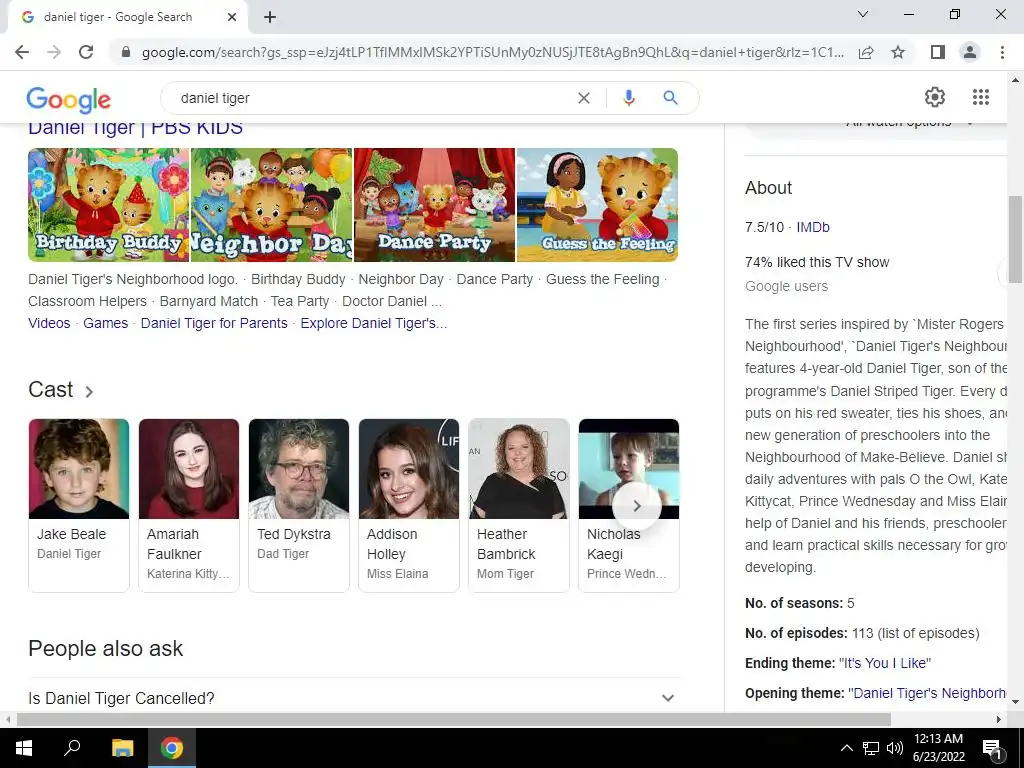Open Nicholas Kaegi cast card
This screenshot has height=768, width=1024.
[x=629, y=505]
